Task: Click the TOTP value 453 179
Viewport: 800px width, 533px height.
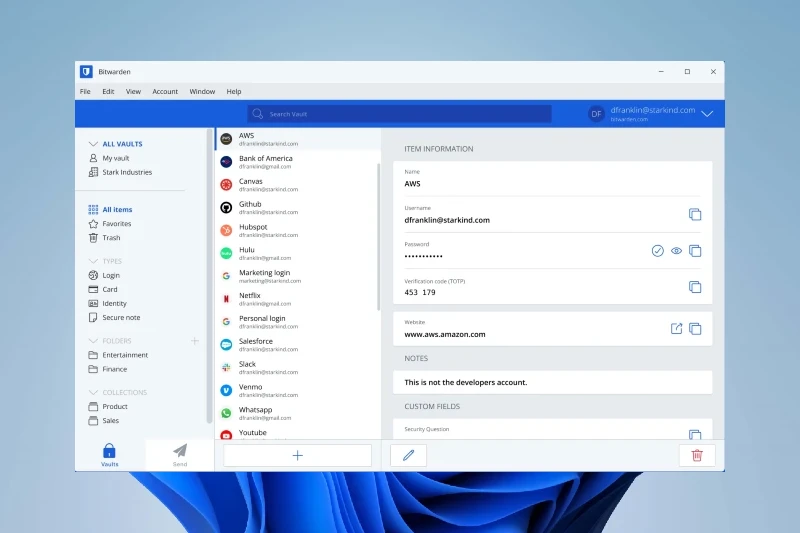Action: click(419, 292)
